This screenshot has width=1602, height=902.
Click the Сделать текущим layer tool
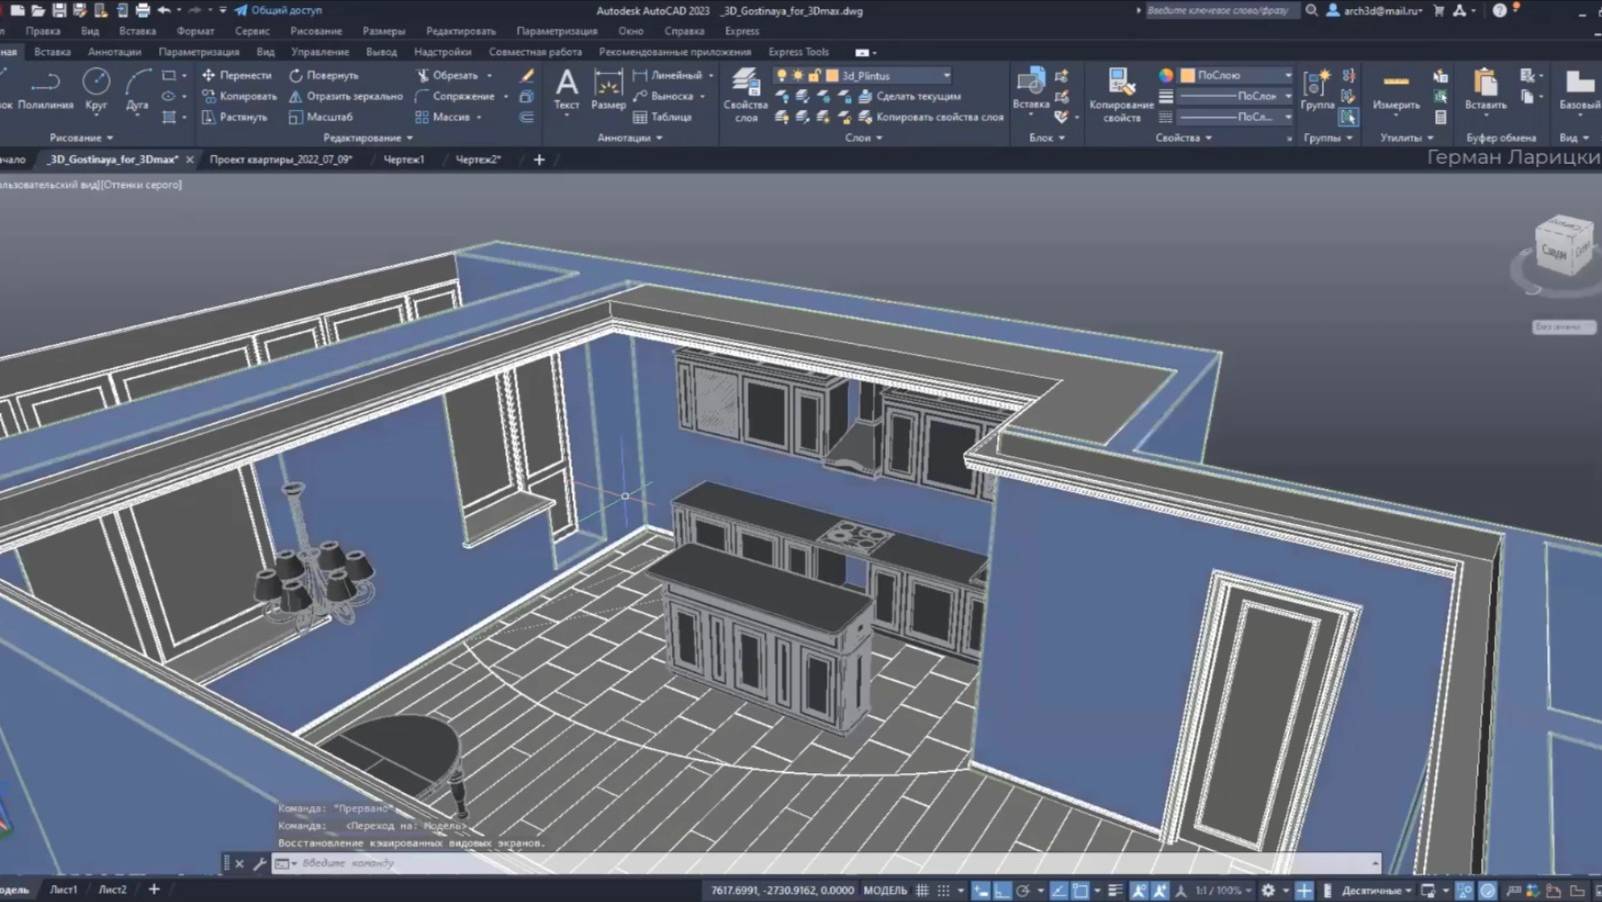click(918, 97)
